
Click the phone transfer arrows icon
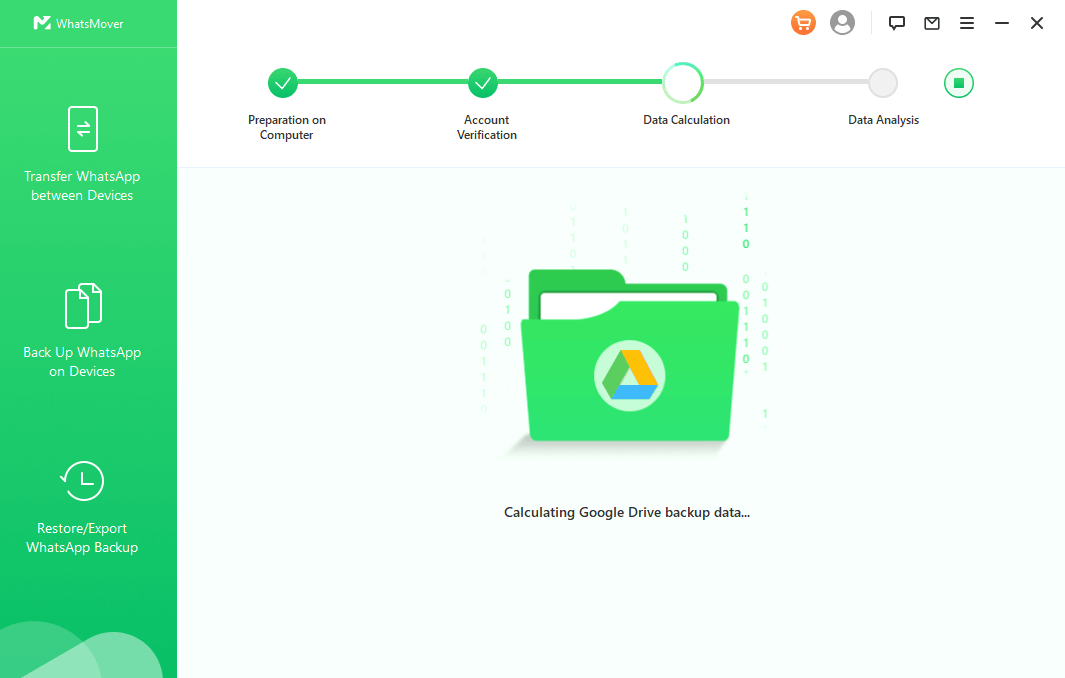83,128
